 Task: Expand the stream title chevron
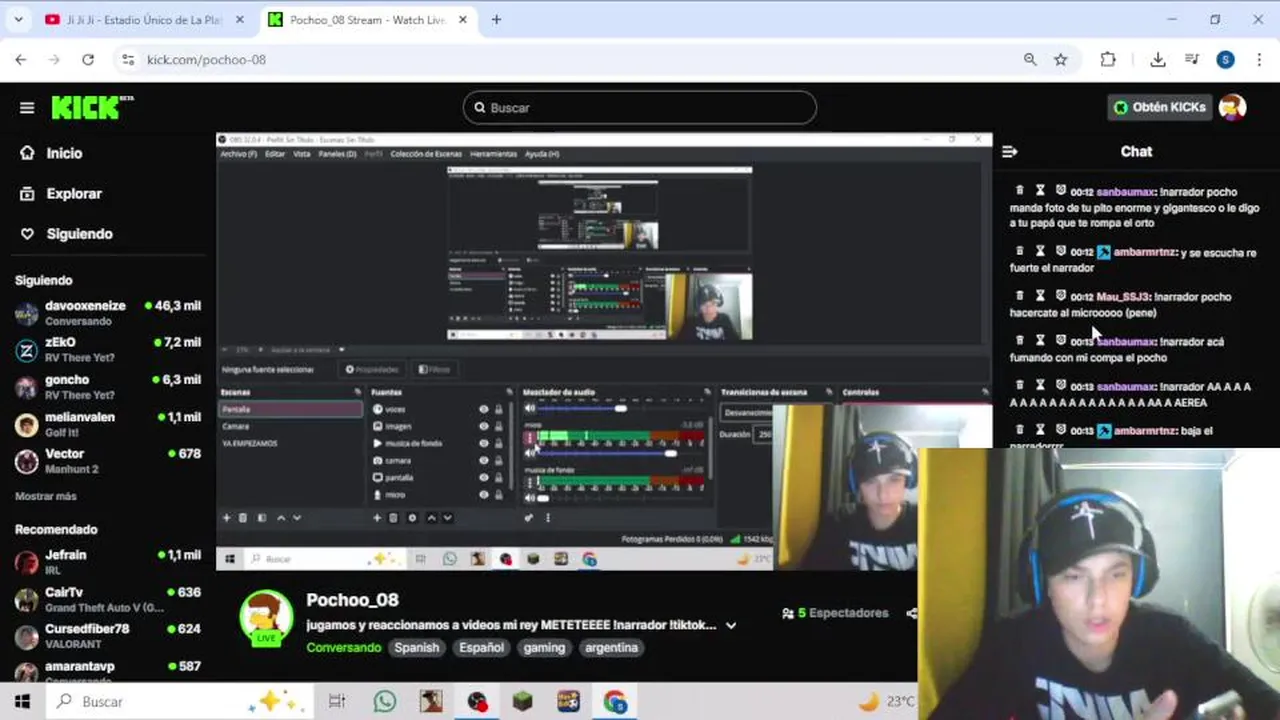(x=731, y=625)
